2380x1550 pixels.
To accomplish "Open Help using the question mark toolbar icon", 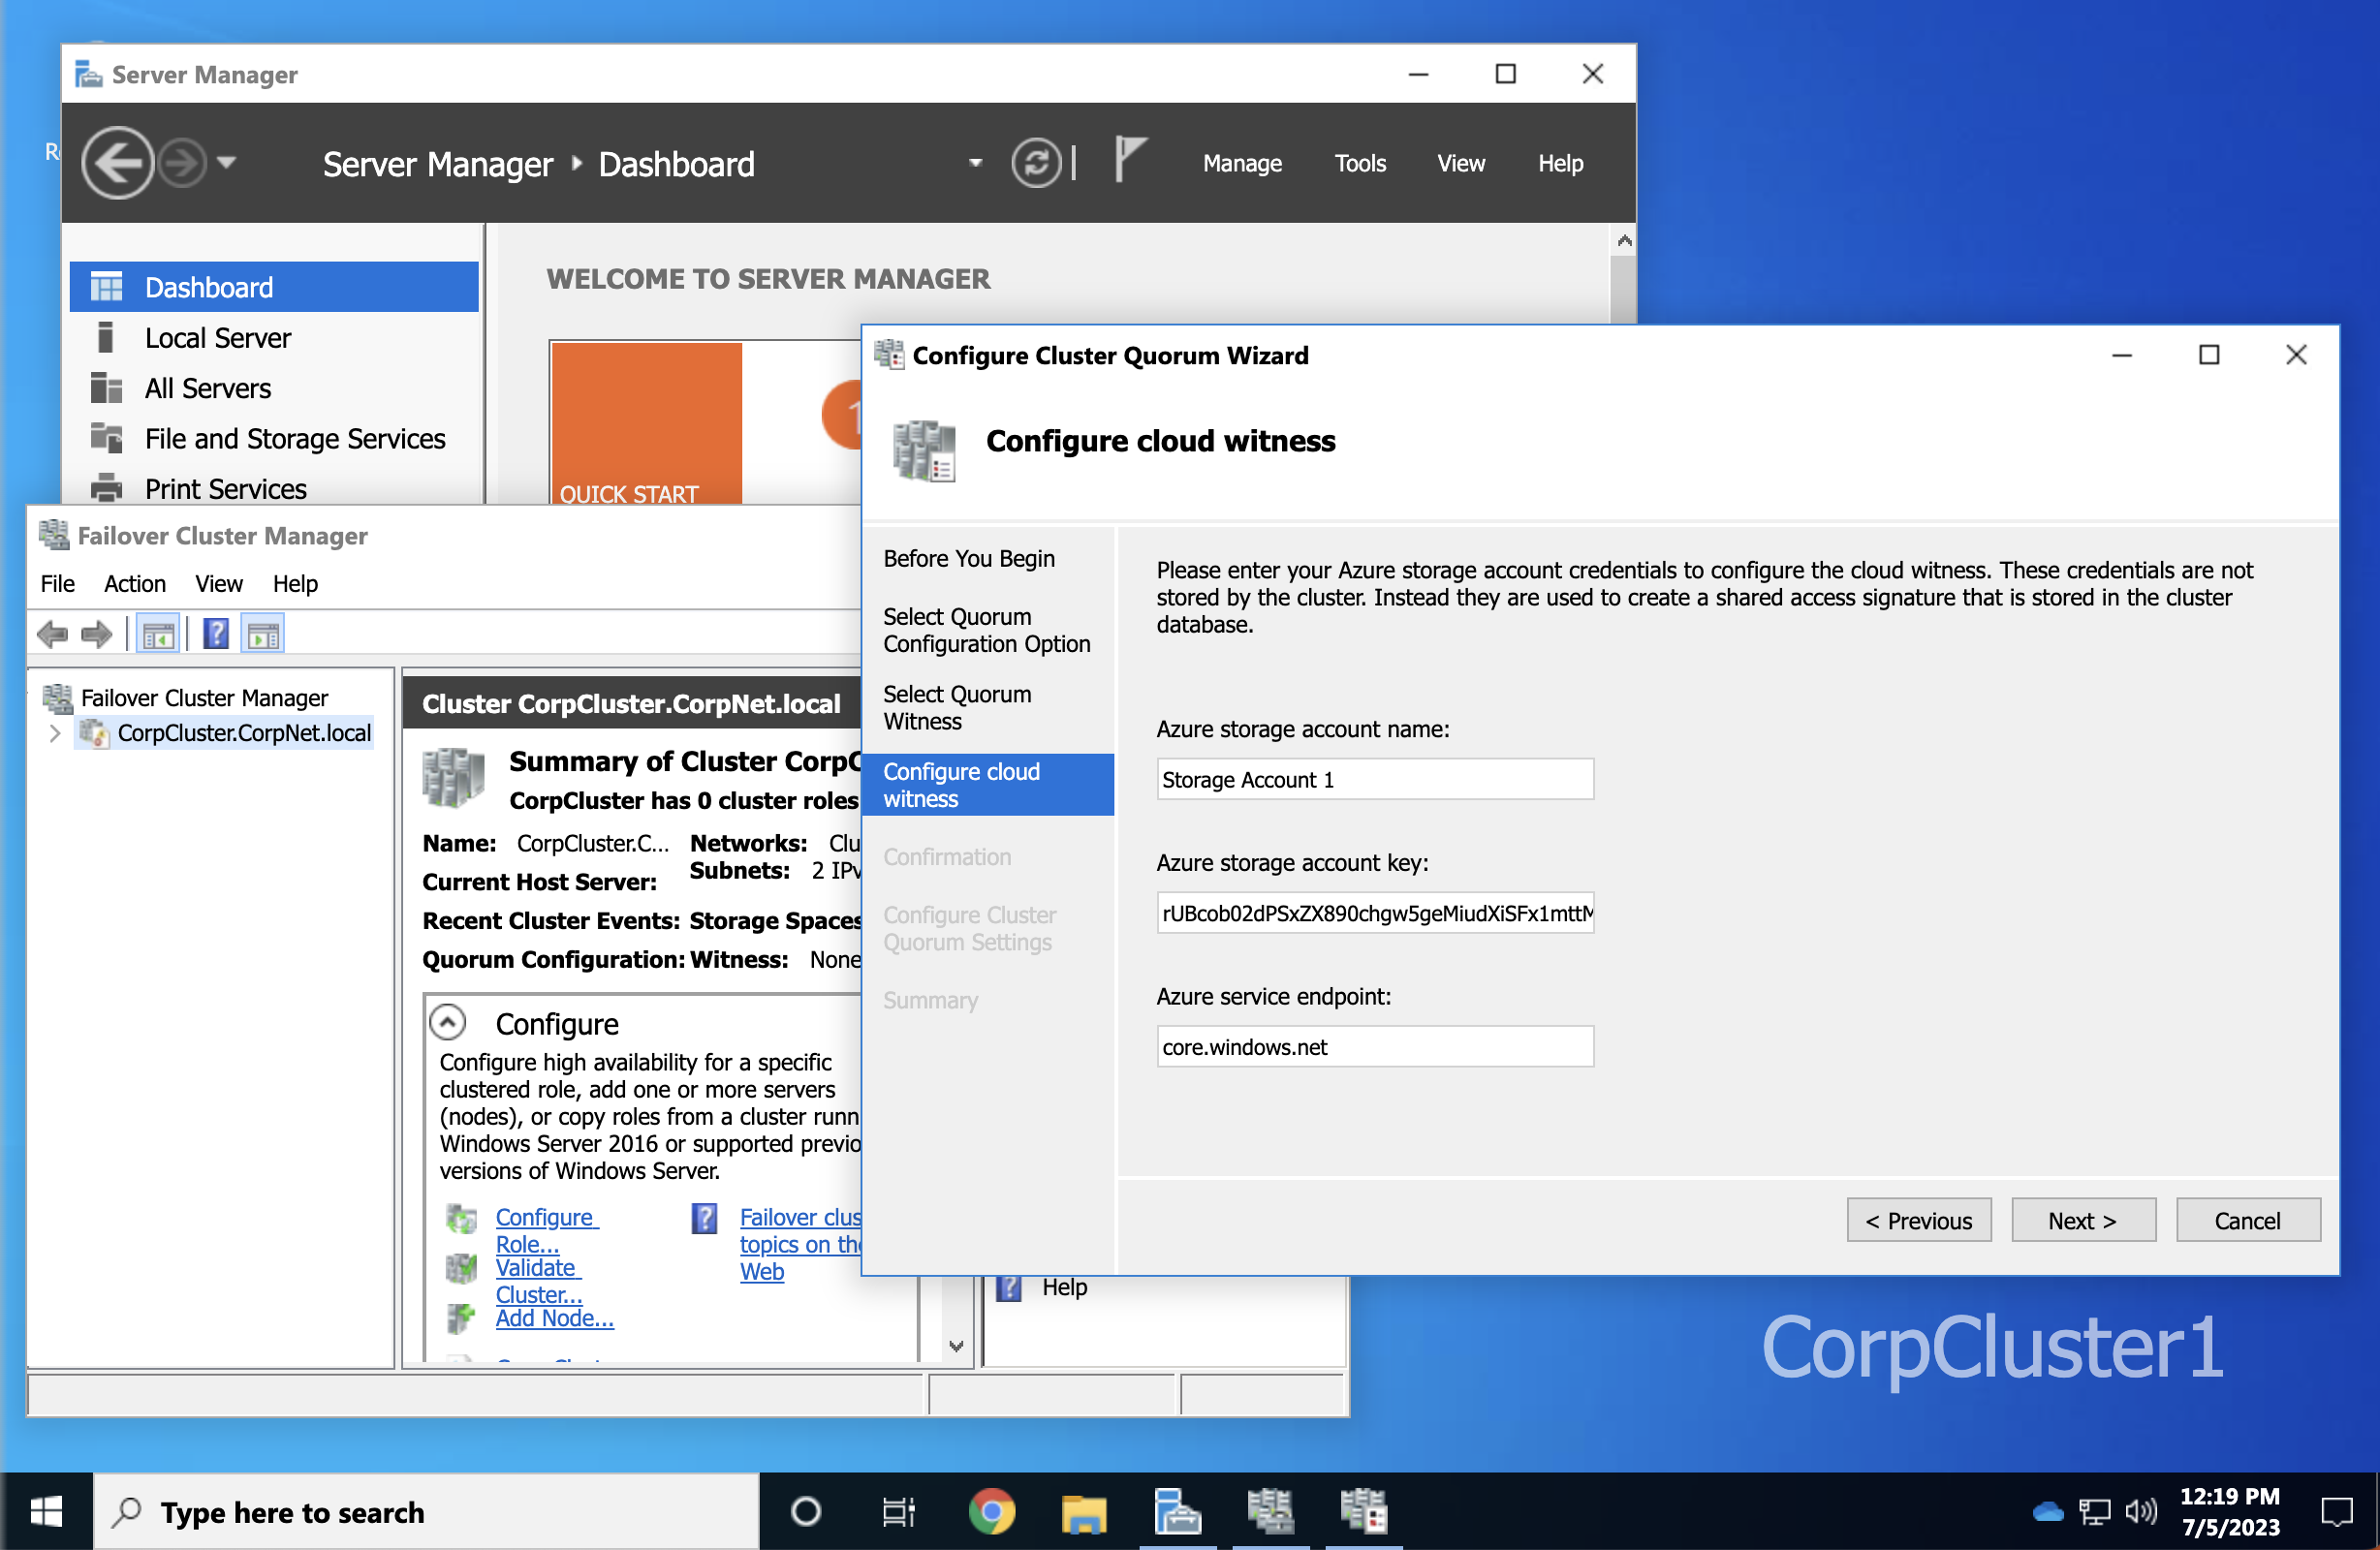I will 215,633.
